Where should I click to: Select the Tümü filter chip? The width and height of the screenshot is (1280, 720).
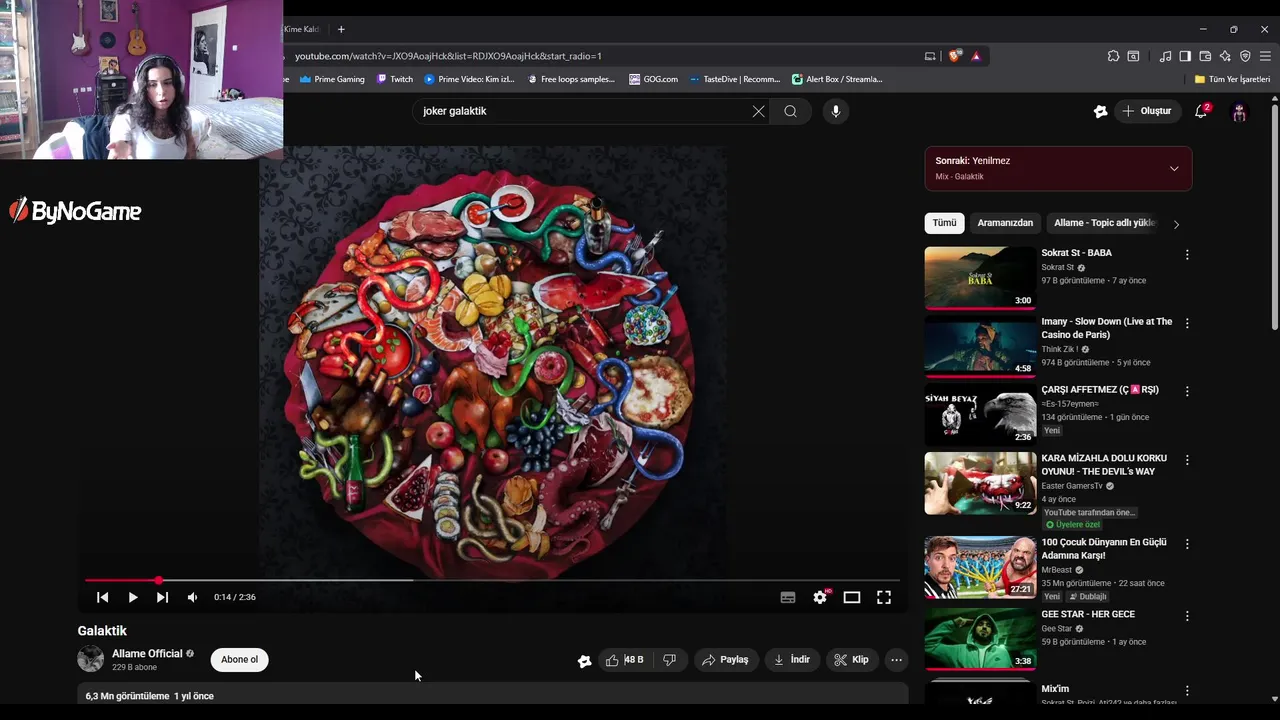tap(945, 223)
